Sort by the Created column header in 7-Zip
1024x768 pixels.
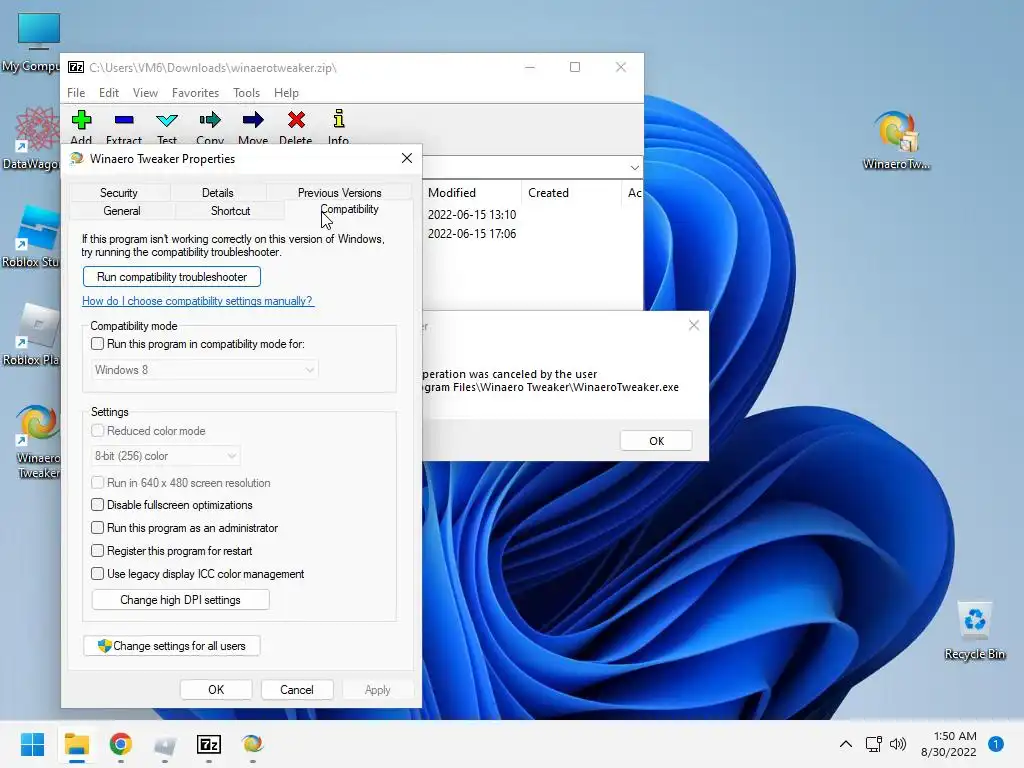point(571,193)
